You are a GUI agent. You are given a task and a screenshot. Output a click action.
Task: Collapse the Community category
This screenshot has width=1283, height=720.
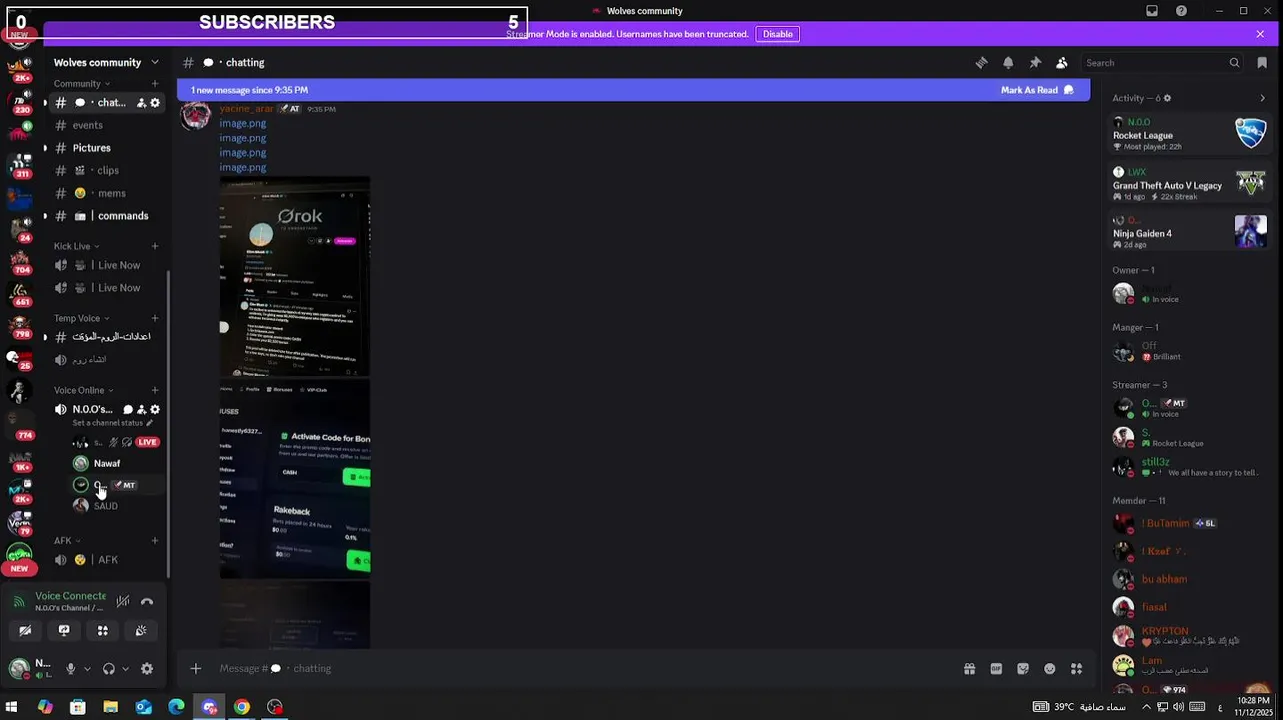point(82,84)
